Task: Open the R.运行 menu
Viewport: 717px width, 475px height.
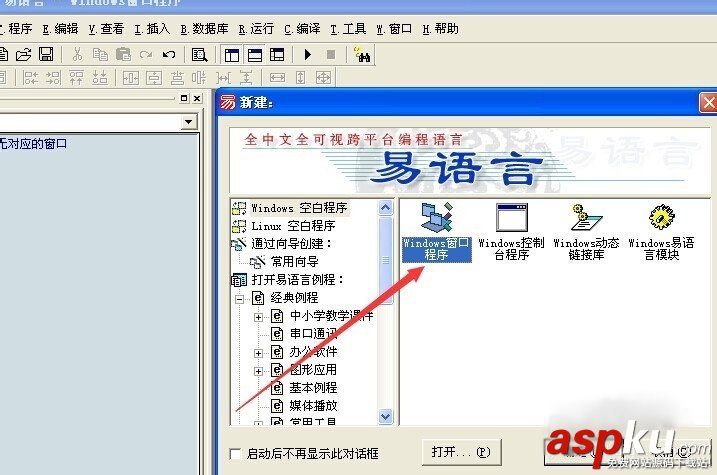Action: click(256, 29)
